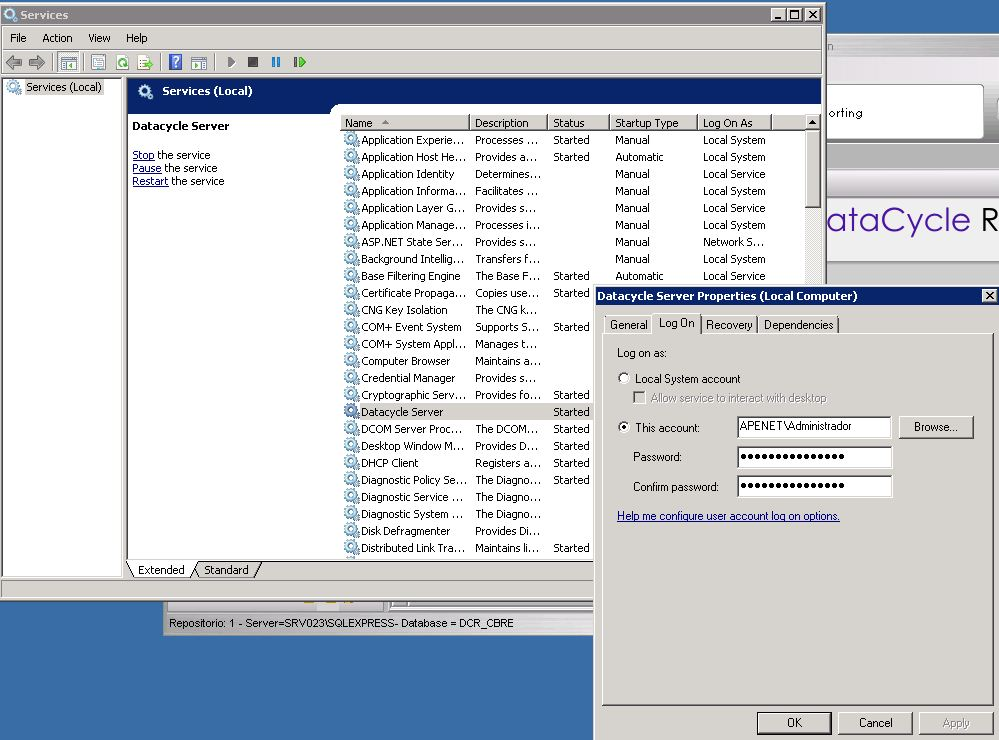Click gear icon of Disk Defragmenter row

pyautogui.click(x=351, y=530)
